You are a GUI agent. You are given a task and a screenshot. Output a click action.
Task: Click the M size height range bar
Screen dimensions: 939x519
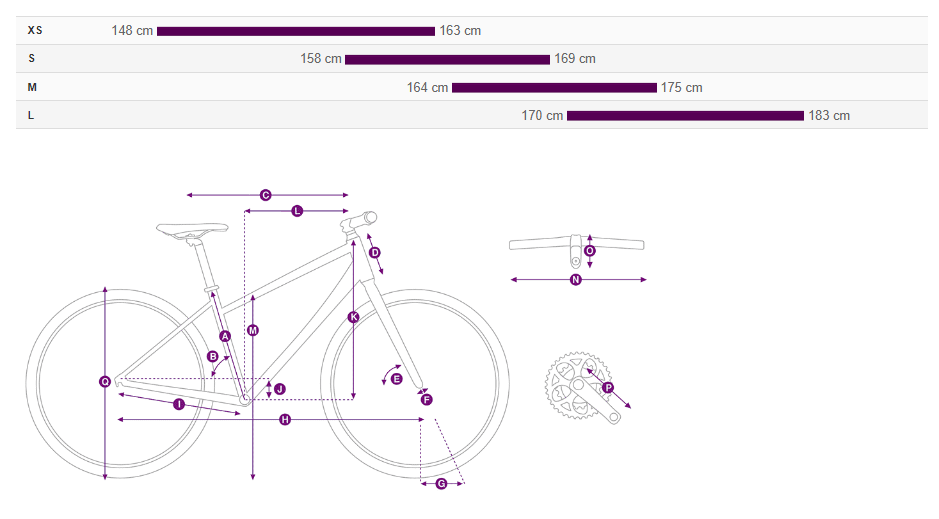click(x=554, y=87)
